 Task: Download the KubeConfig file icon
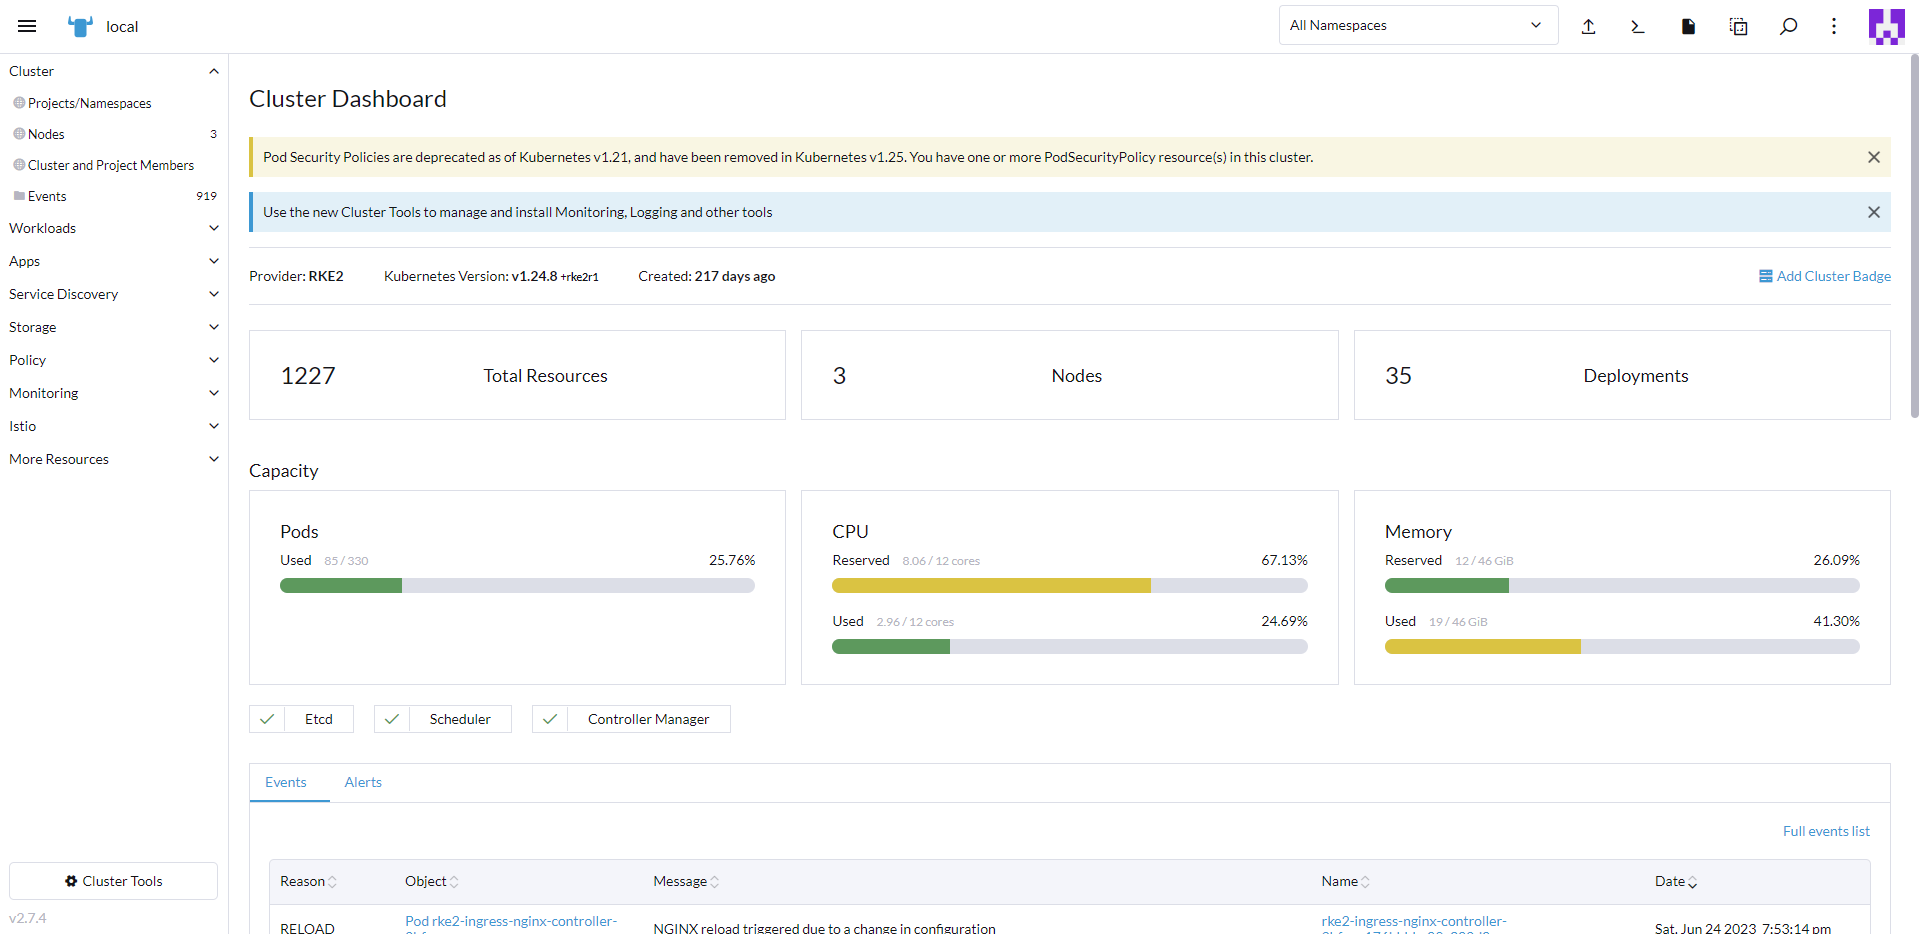click(1688, 27)
